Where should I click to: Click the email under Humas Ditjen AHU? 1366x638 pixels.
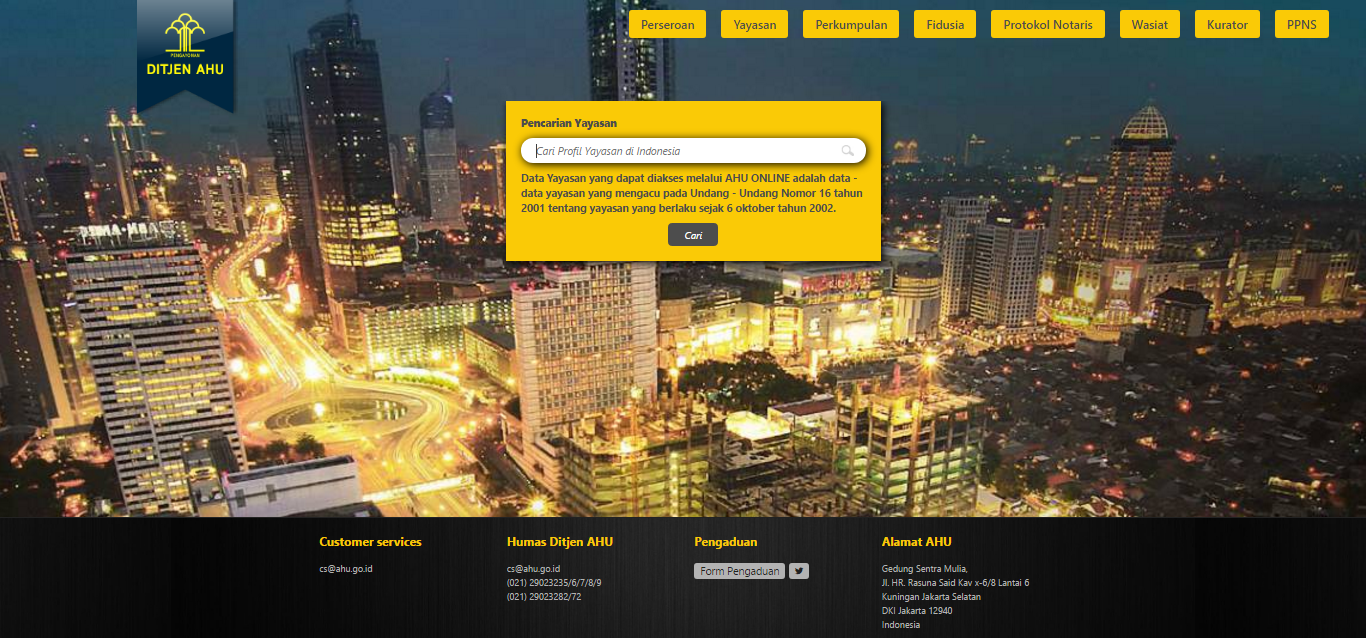click(x=533, y=569)
